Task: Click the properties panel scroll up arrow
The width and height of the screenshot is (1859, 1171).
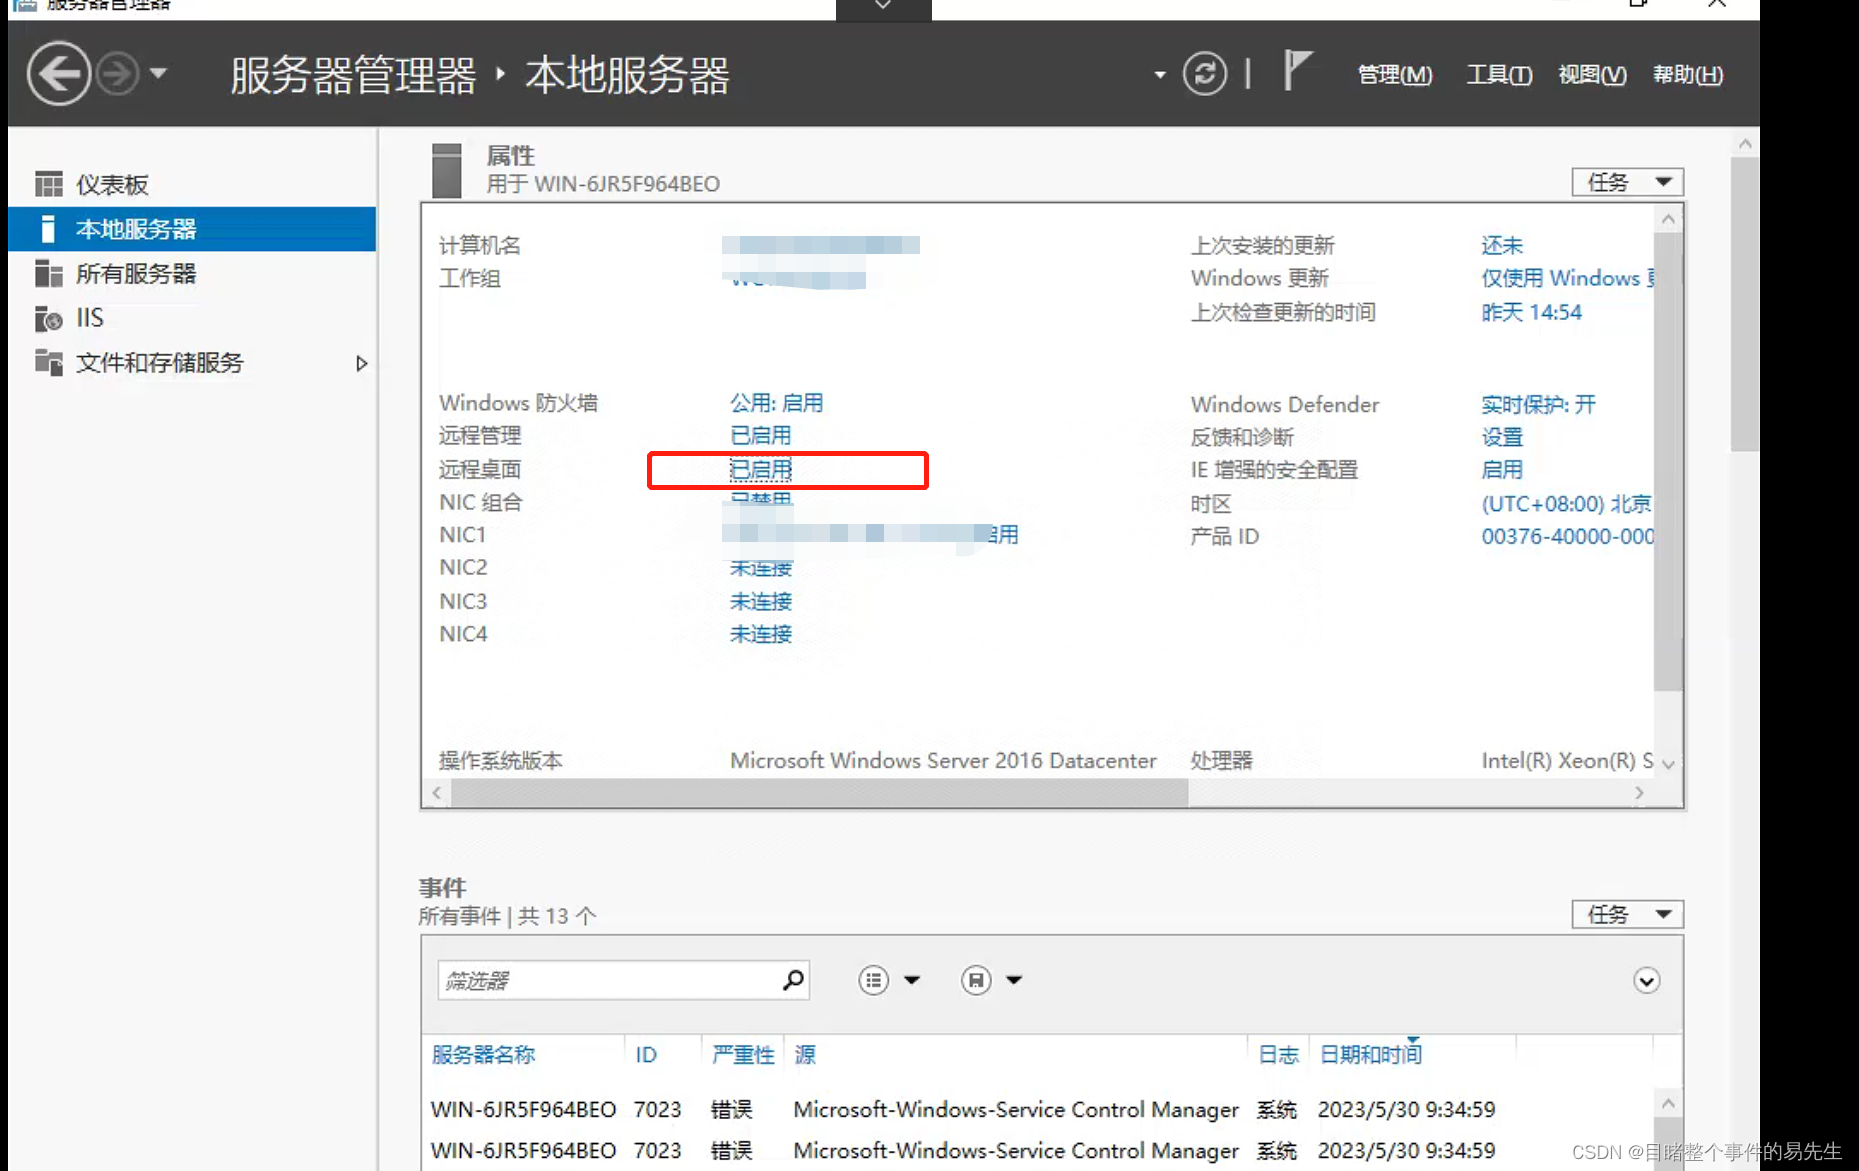Action: click(1668, 219)
